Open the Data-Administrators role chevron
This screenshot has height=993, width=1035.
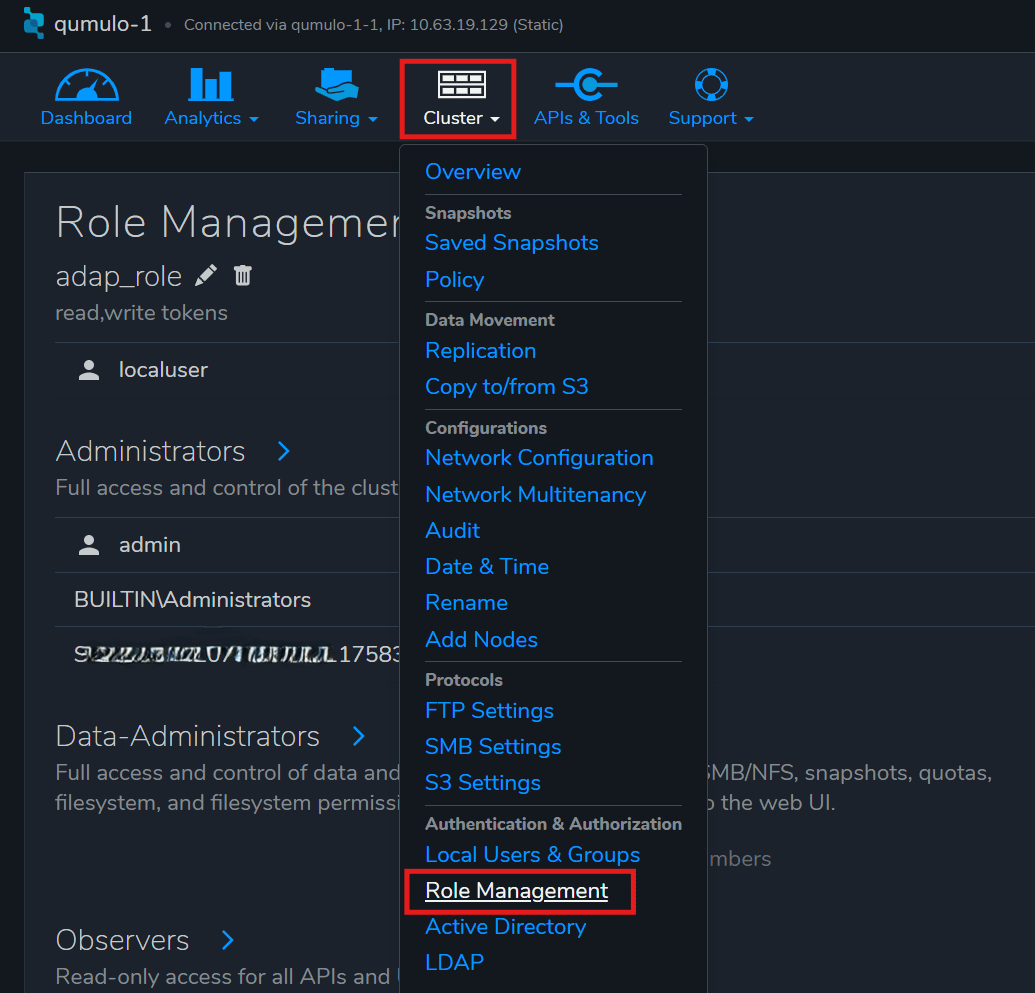click(358, 736)
